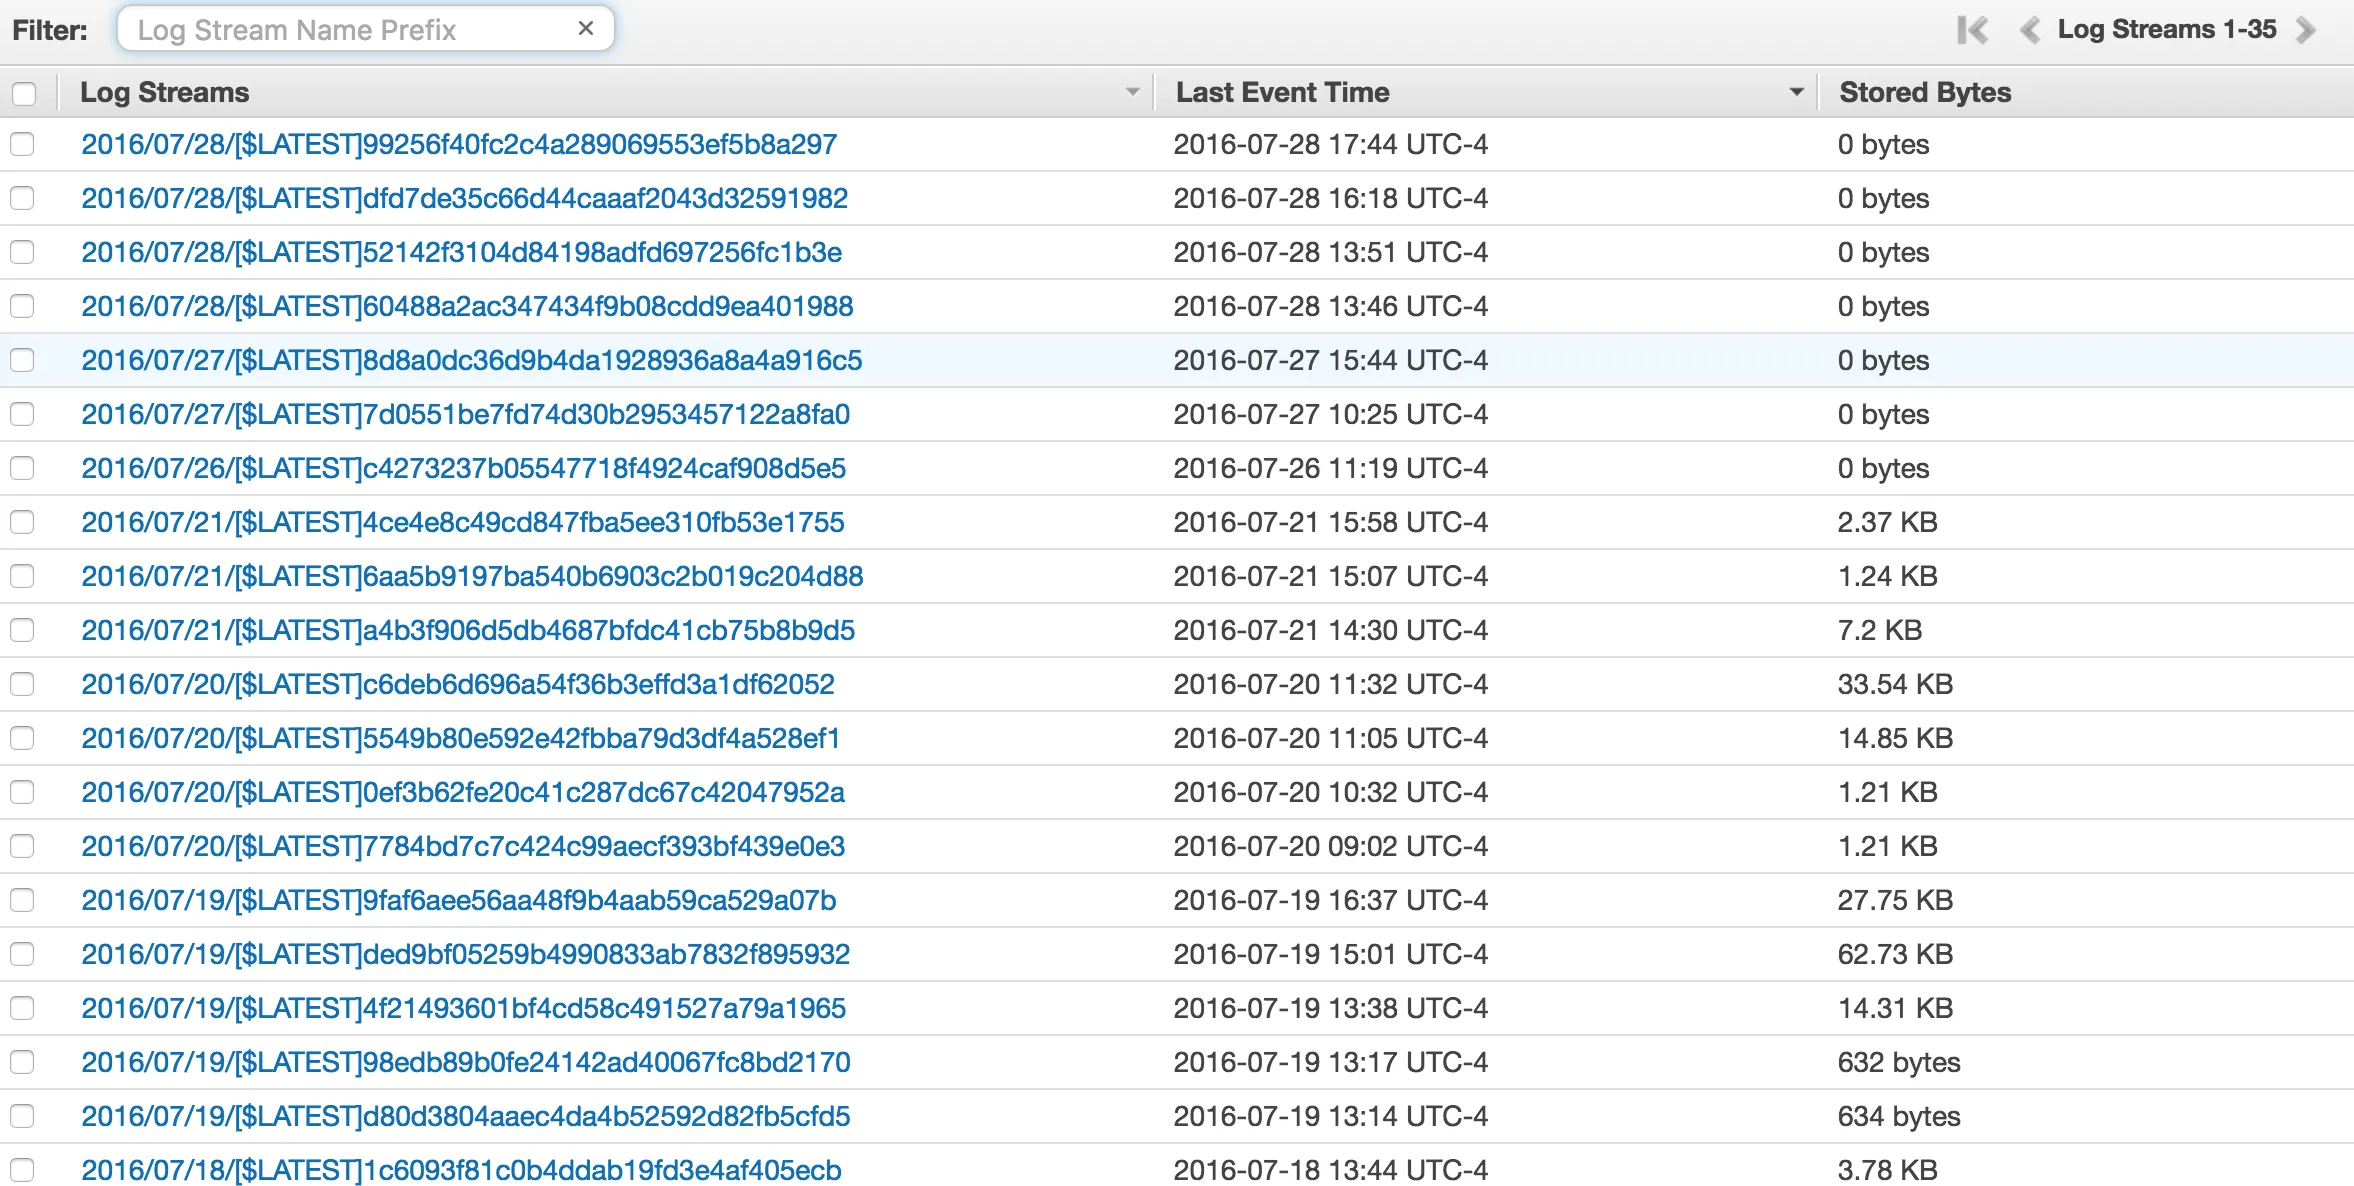Click the Stored Bytes column header

1925,92
